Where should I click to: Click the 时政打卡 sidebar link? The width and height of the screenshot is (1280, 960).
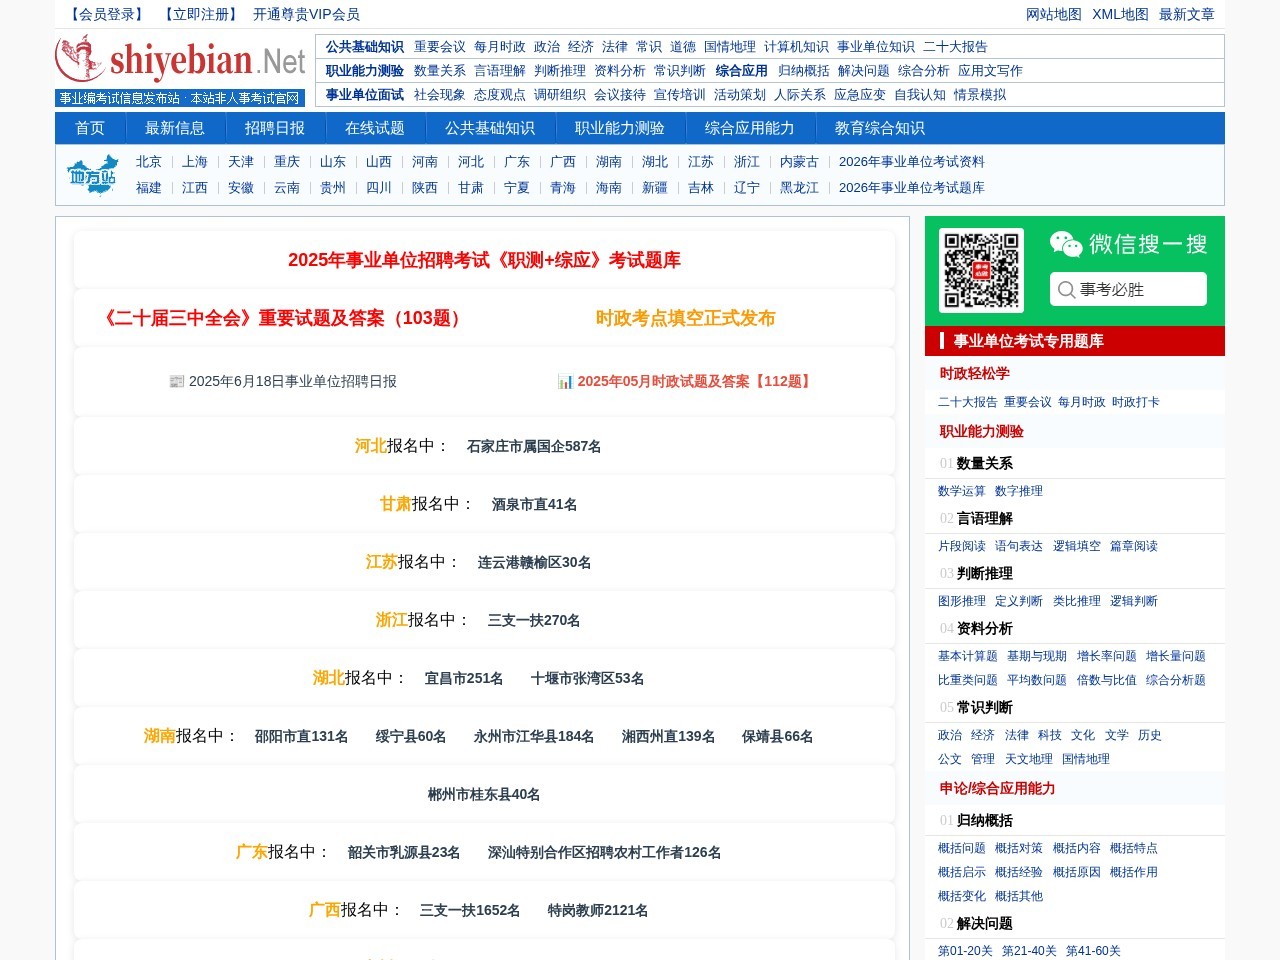pos(1136,402)
